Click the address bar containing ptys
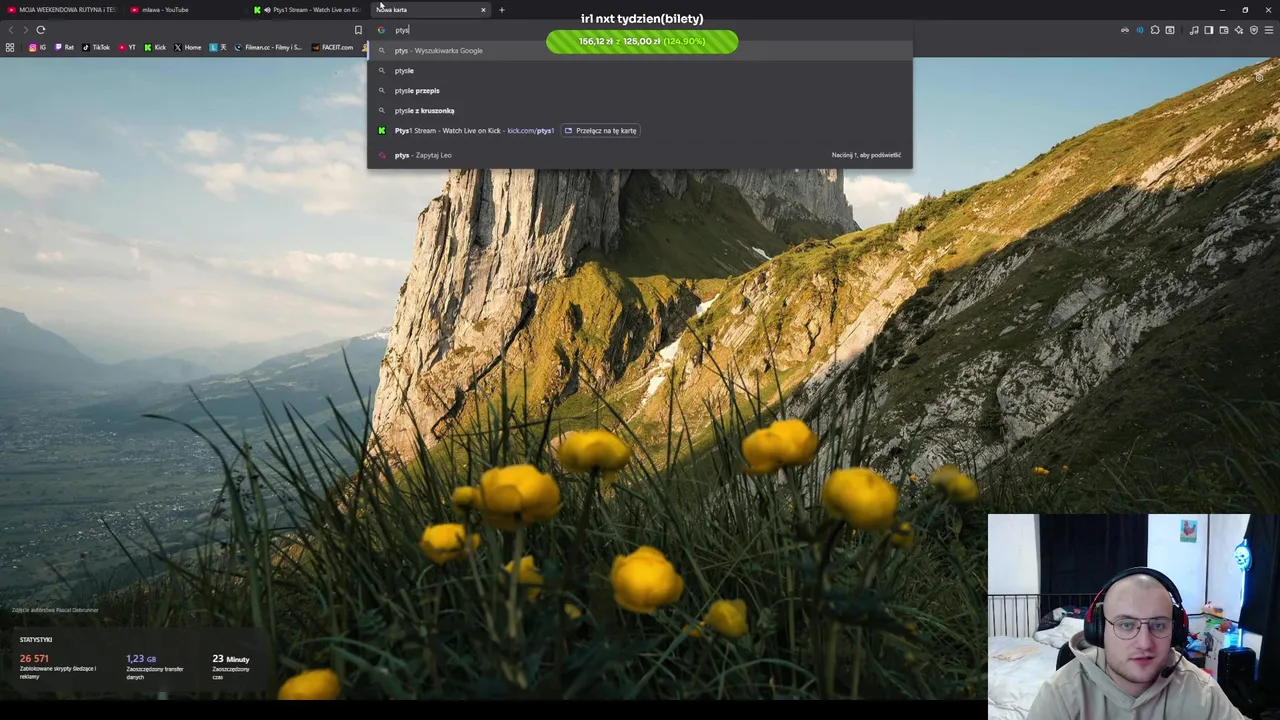The image size is (1280, 720). point(640,30)
